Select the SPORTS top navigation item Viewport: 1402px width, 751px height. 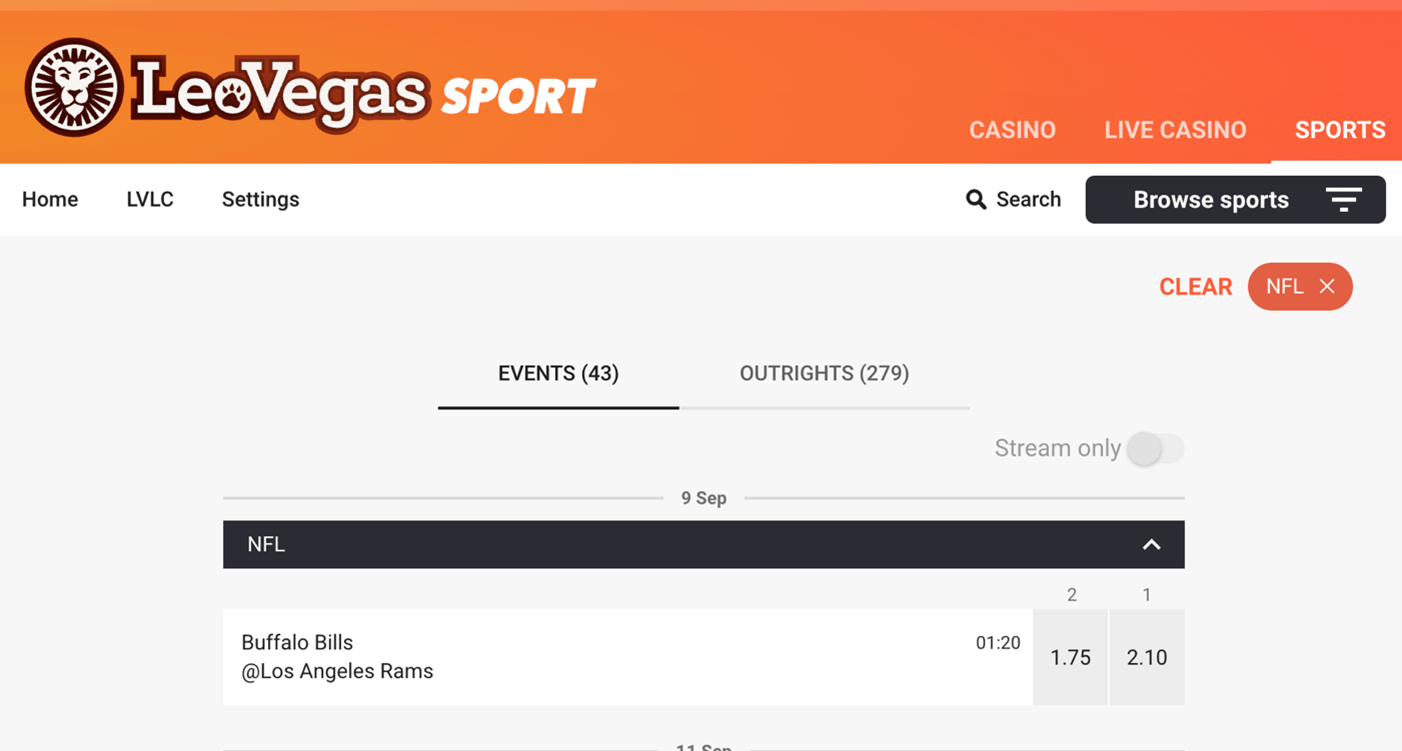coord(1340,130)
